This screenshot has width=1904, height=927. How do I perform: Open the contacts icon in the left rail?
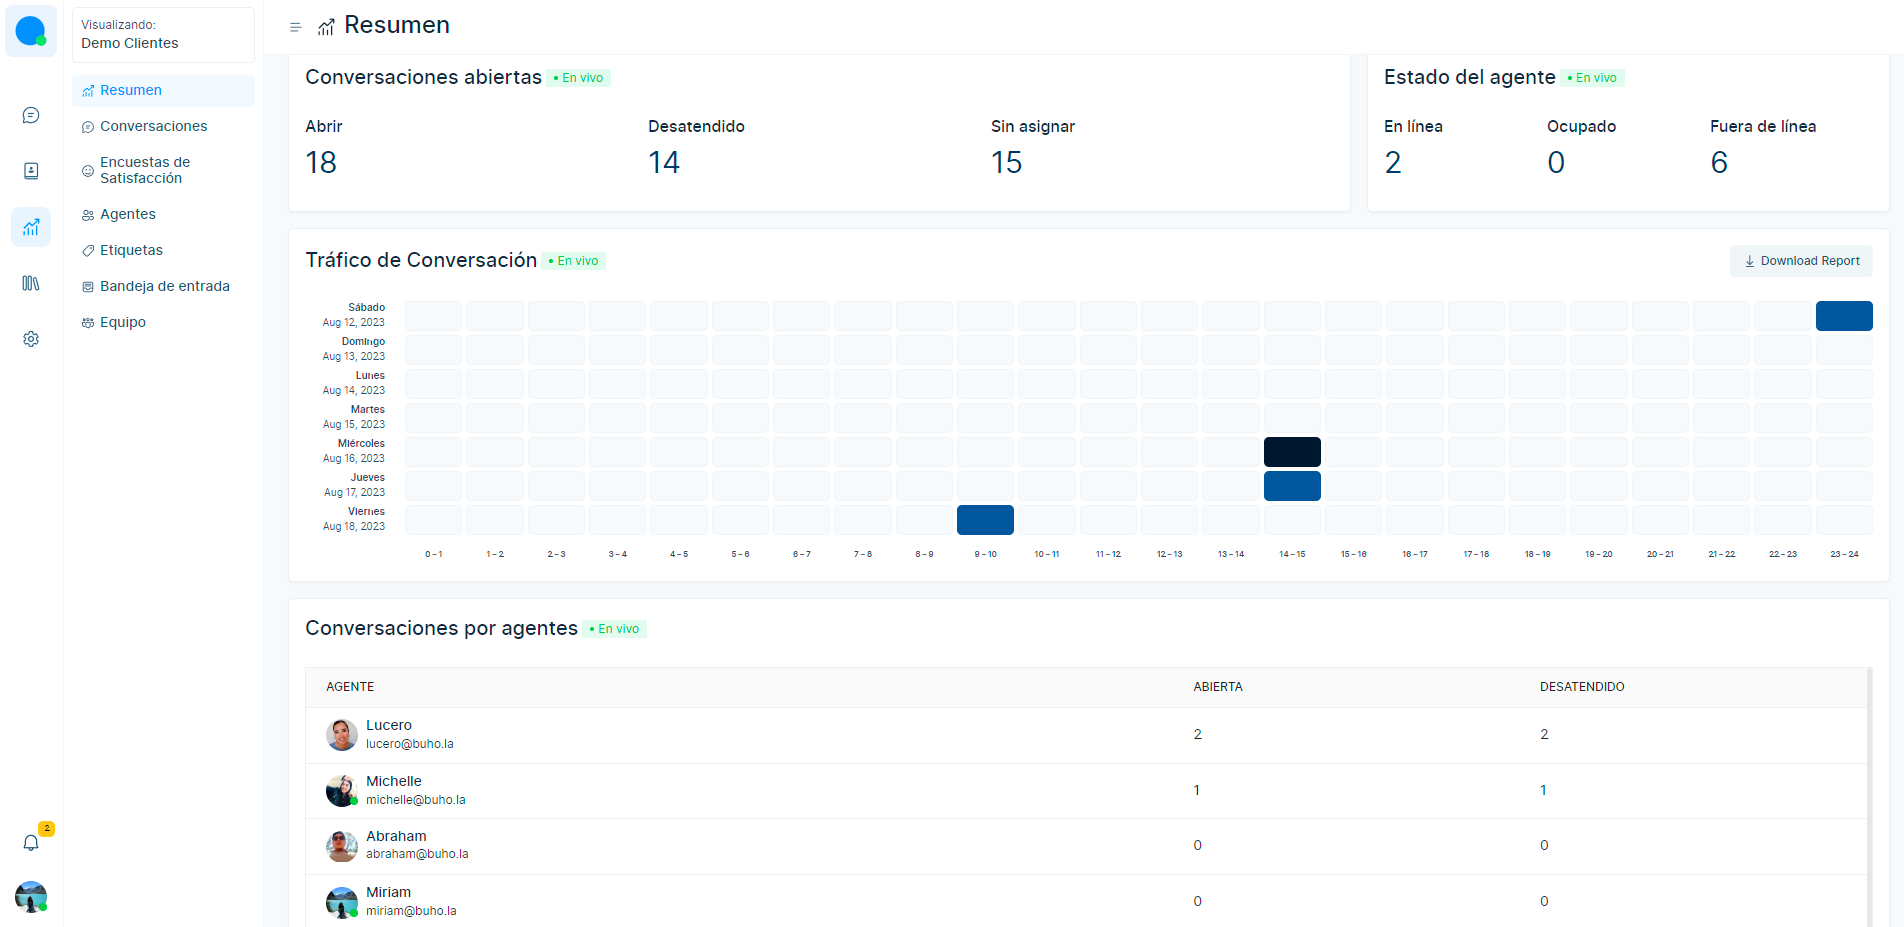[31, 171]
